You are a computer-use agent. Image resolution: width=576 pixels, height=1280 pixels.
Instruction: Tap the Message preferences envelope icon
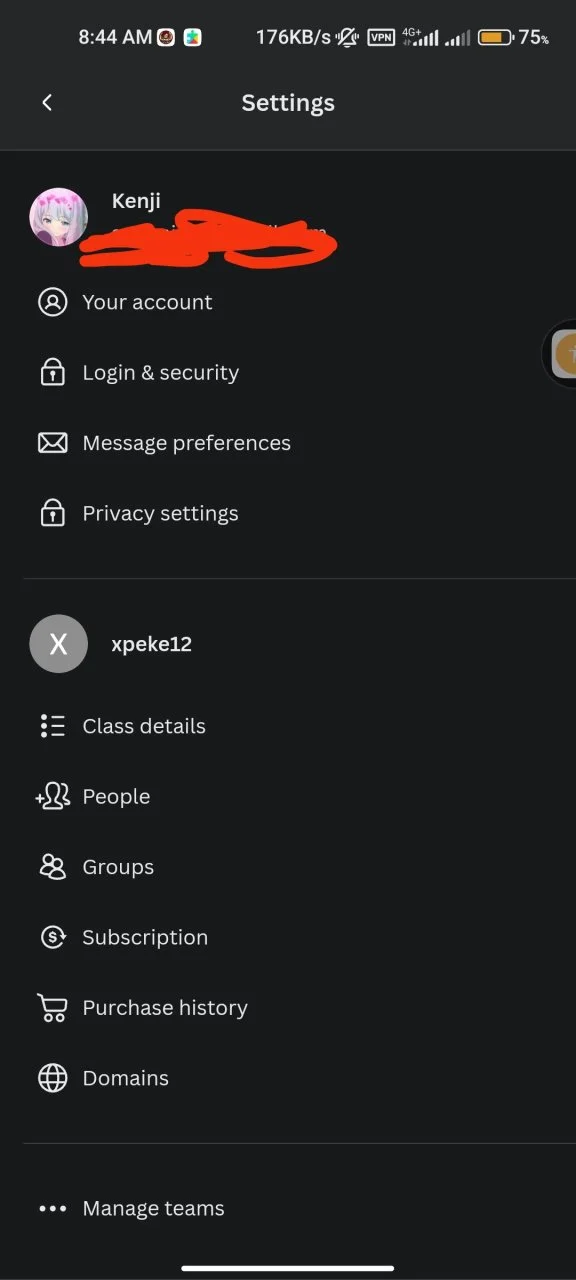(x=52, y=443)
